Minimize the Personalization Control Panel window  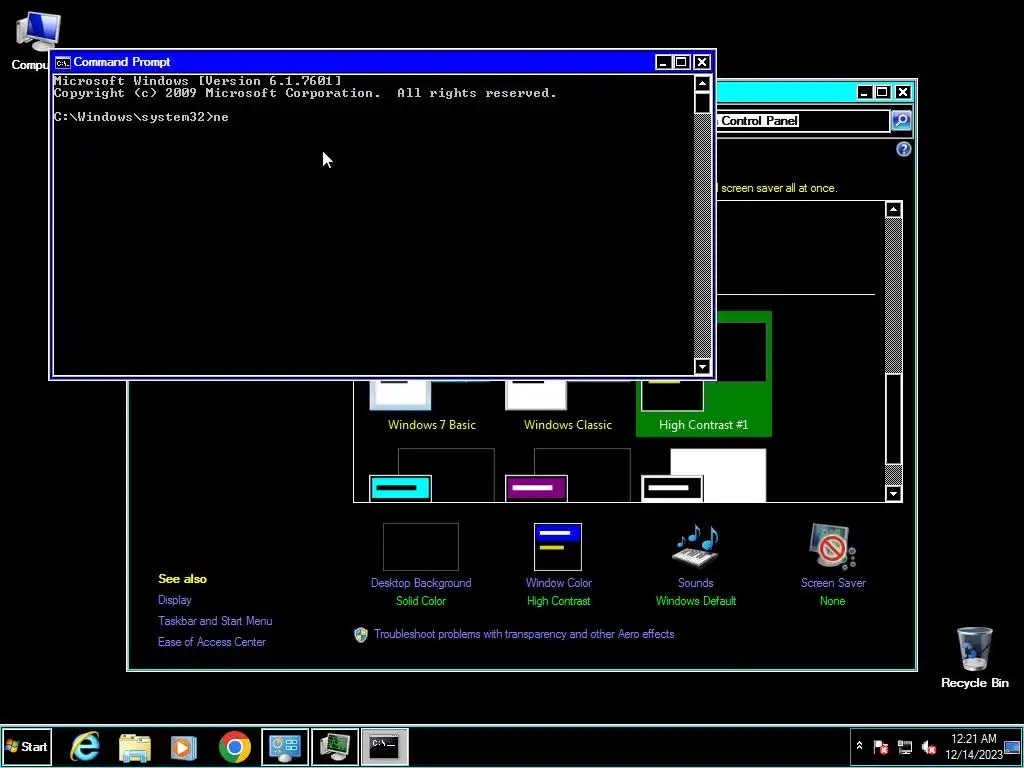point(865,92)
